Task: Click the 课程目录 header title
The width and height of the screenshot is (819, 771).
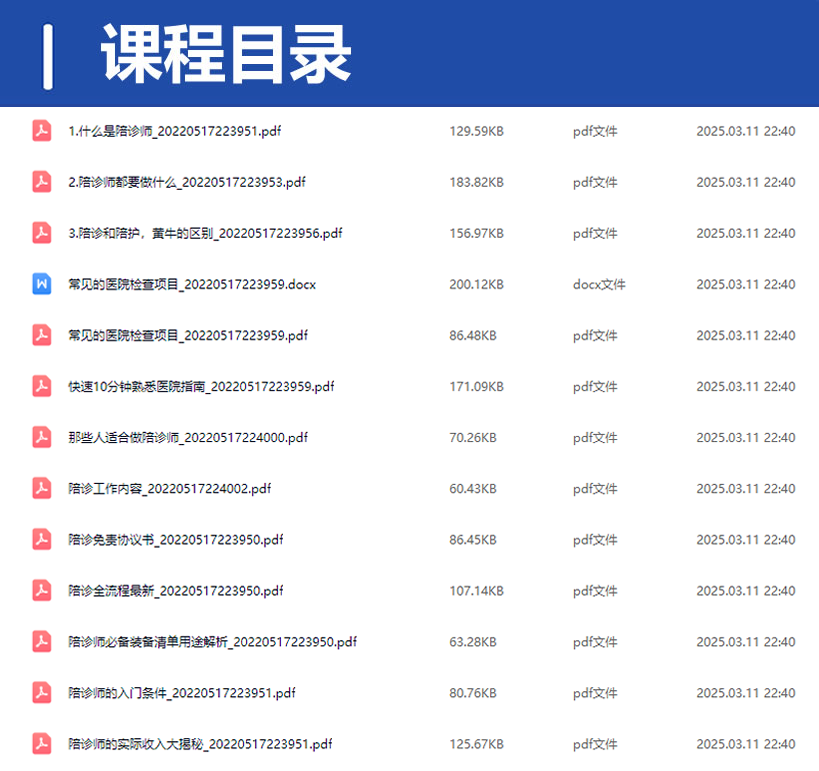Action: (226, 54)
